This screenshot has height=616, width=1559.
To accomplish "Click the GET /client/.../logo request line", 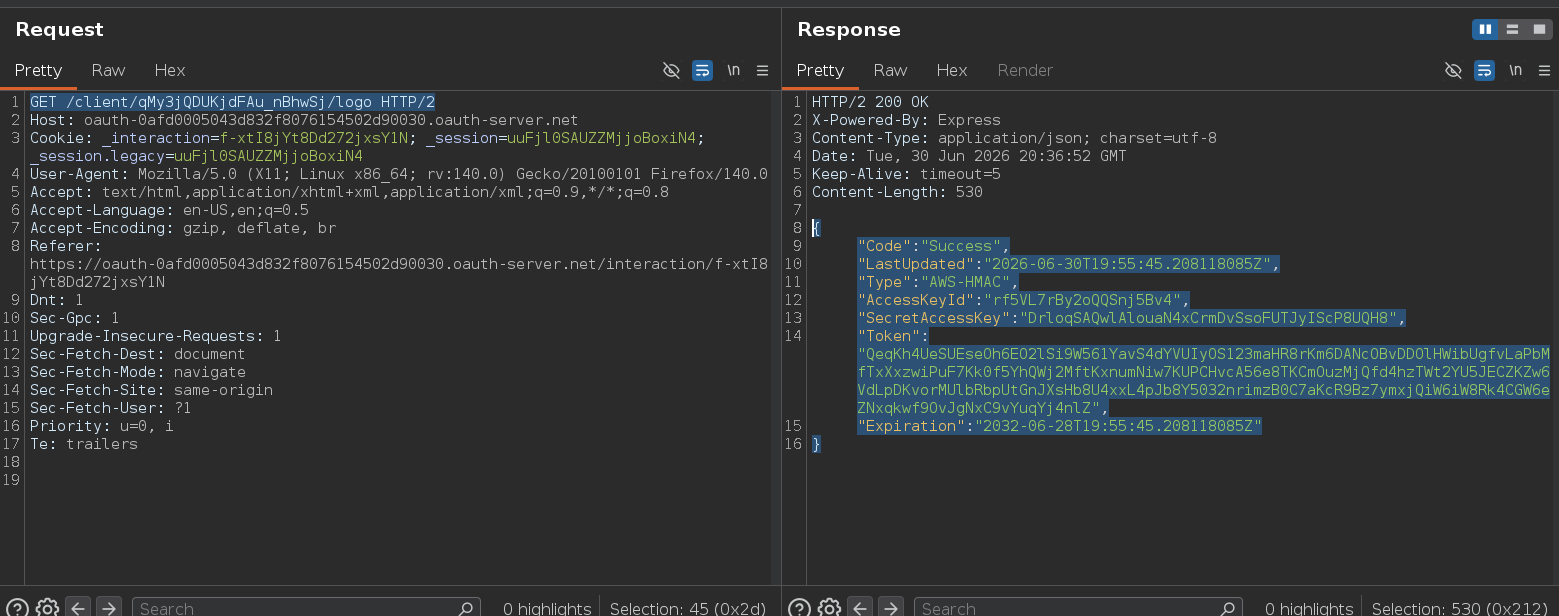I will pos(232,102).
